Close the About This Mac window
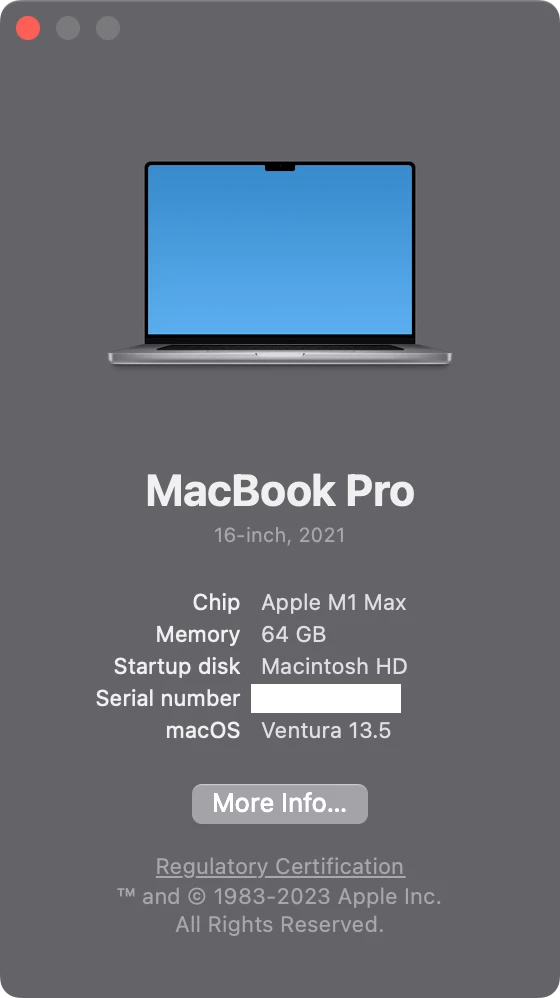This screenshot has width=560, height=998. (x=28, y=28)
